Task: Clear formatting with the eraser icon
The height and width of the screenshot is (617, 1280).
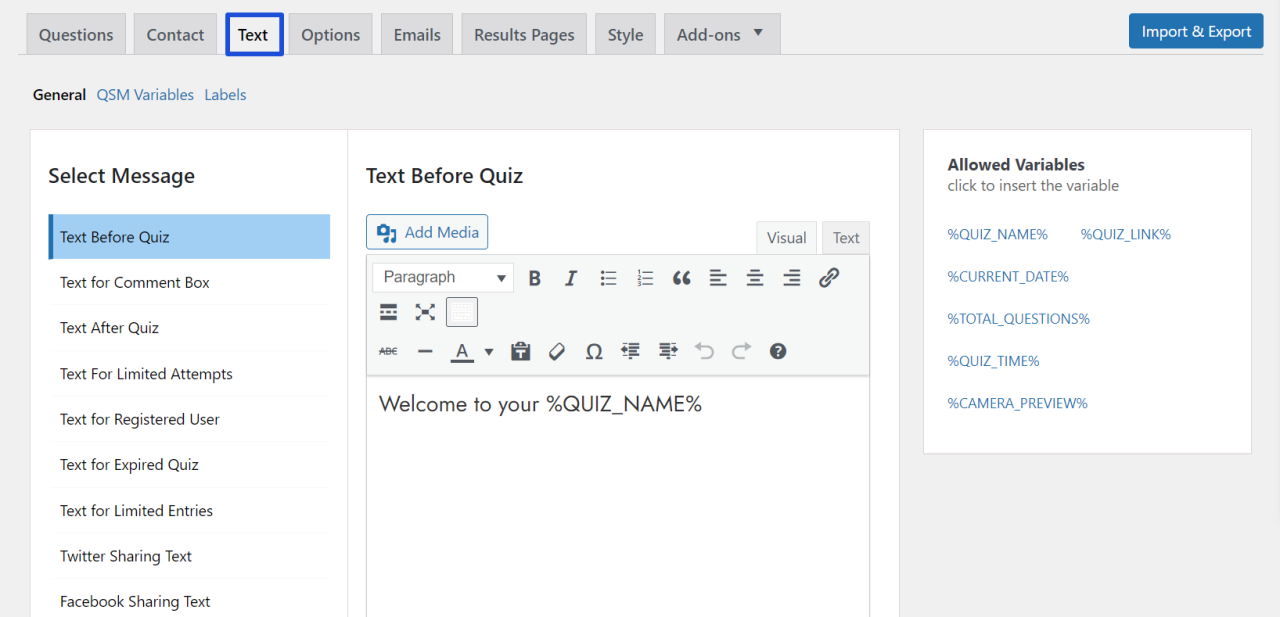Action: [557, 351]
